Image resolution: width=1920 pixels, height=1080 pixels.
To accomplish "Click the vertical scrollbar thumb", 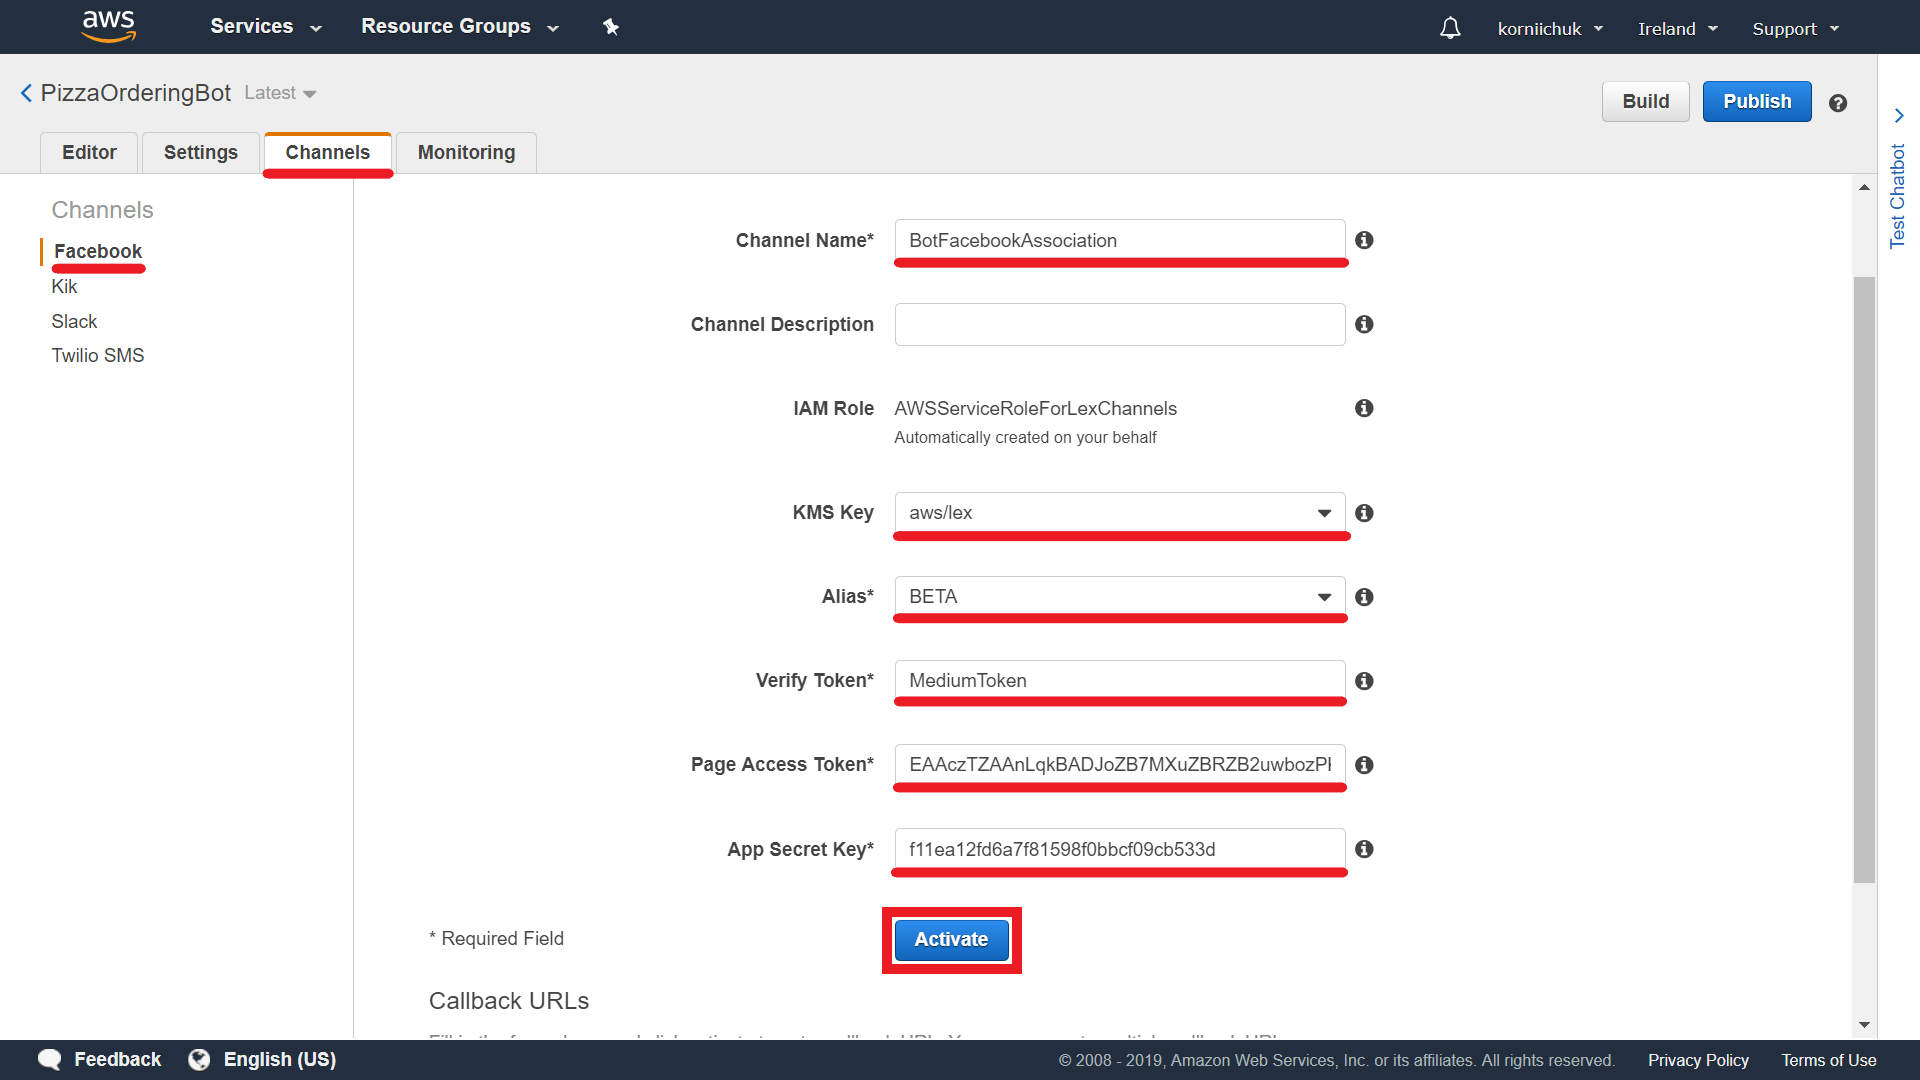I will pos(1864,580).
